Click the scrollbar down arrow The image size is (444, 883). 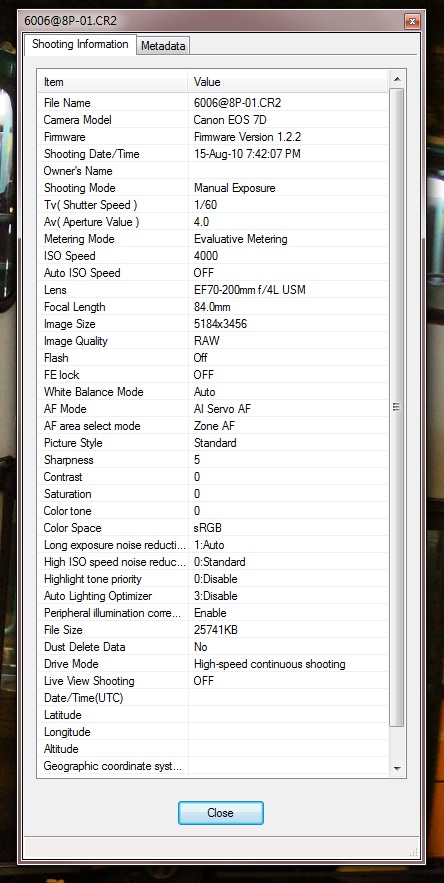396,768
